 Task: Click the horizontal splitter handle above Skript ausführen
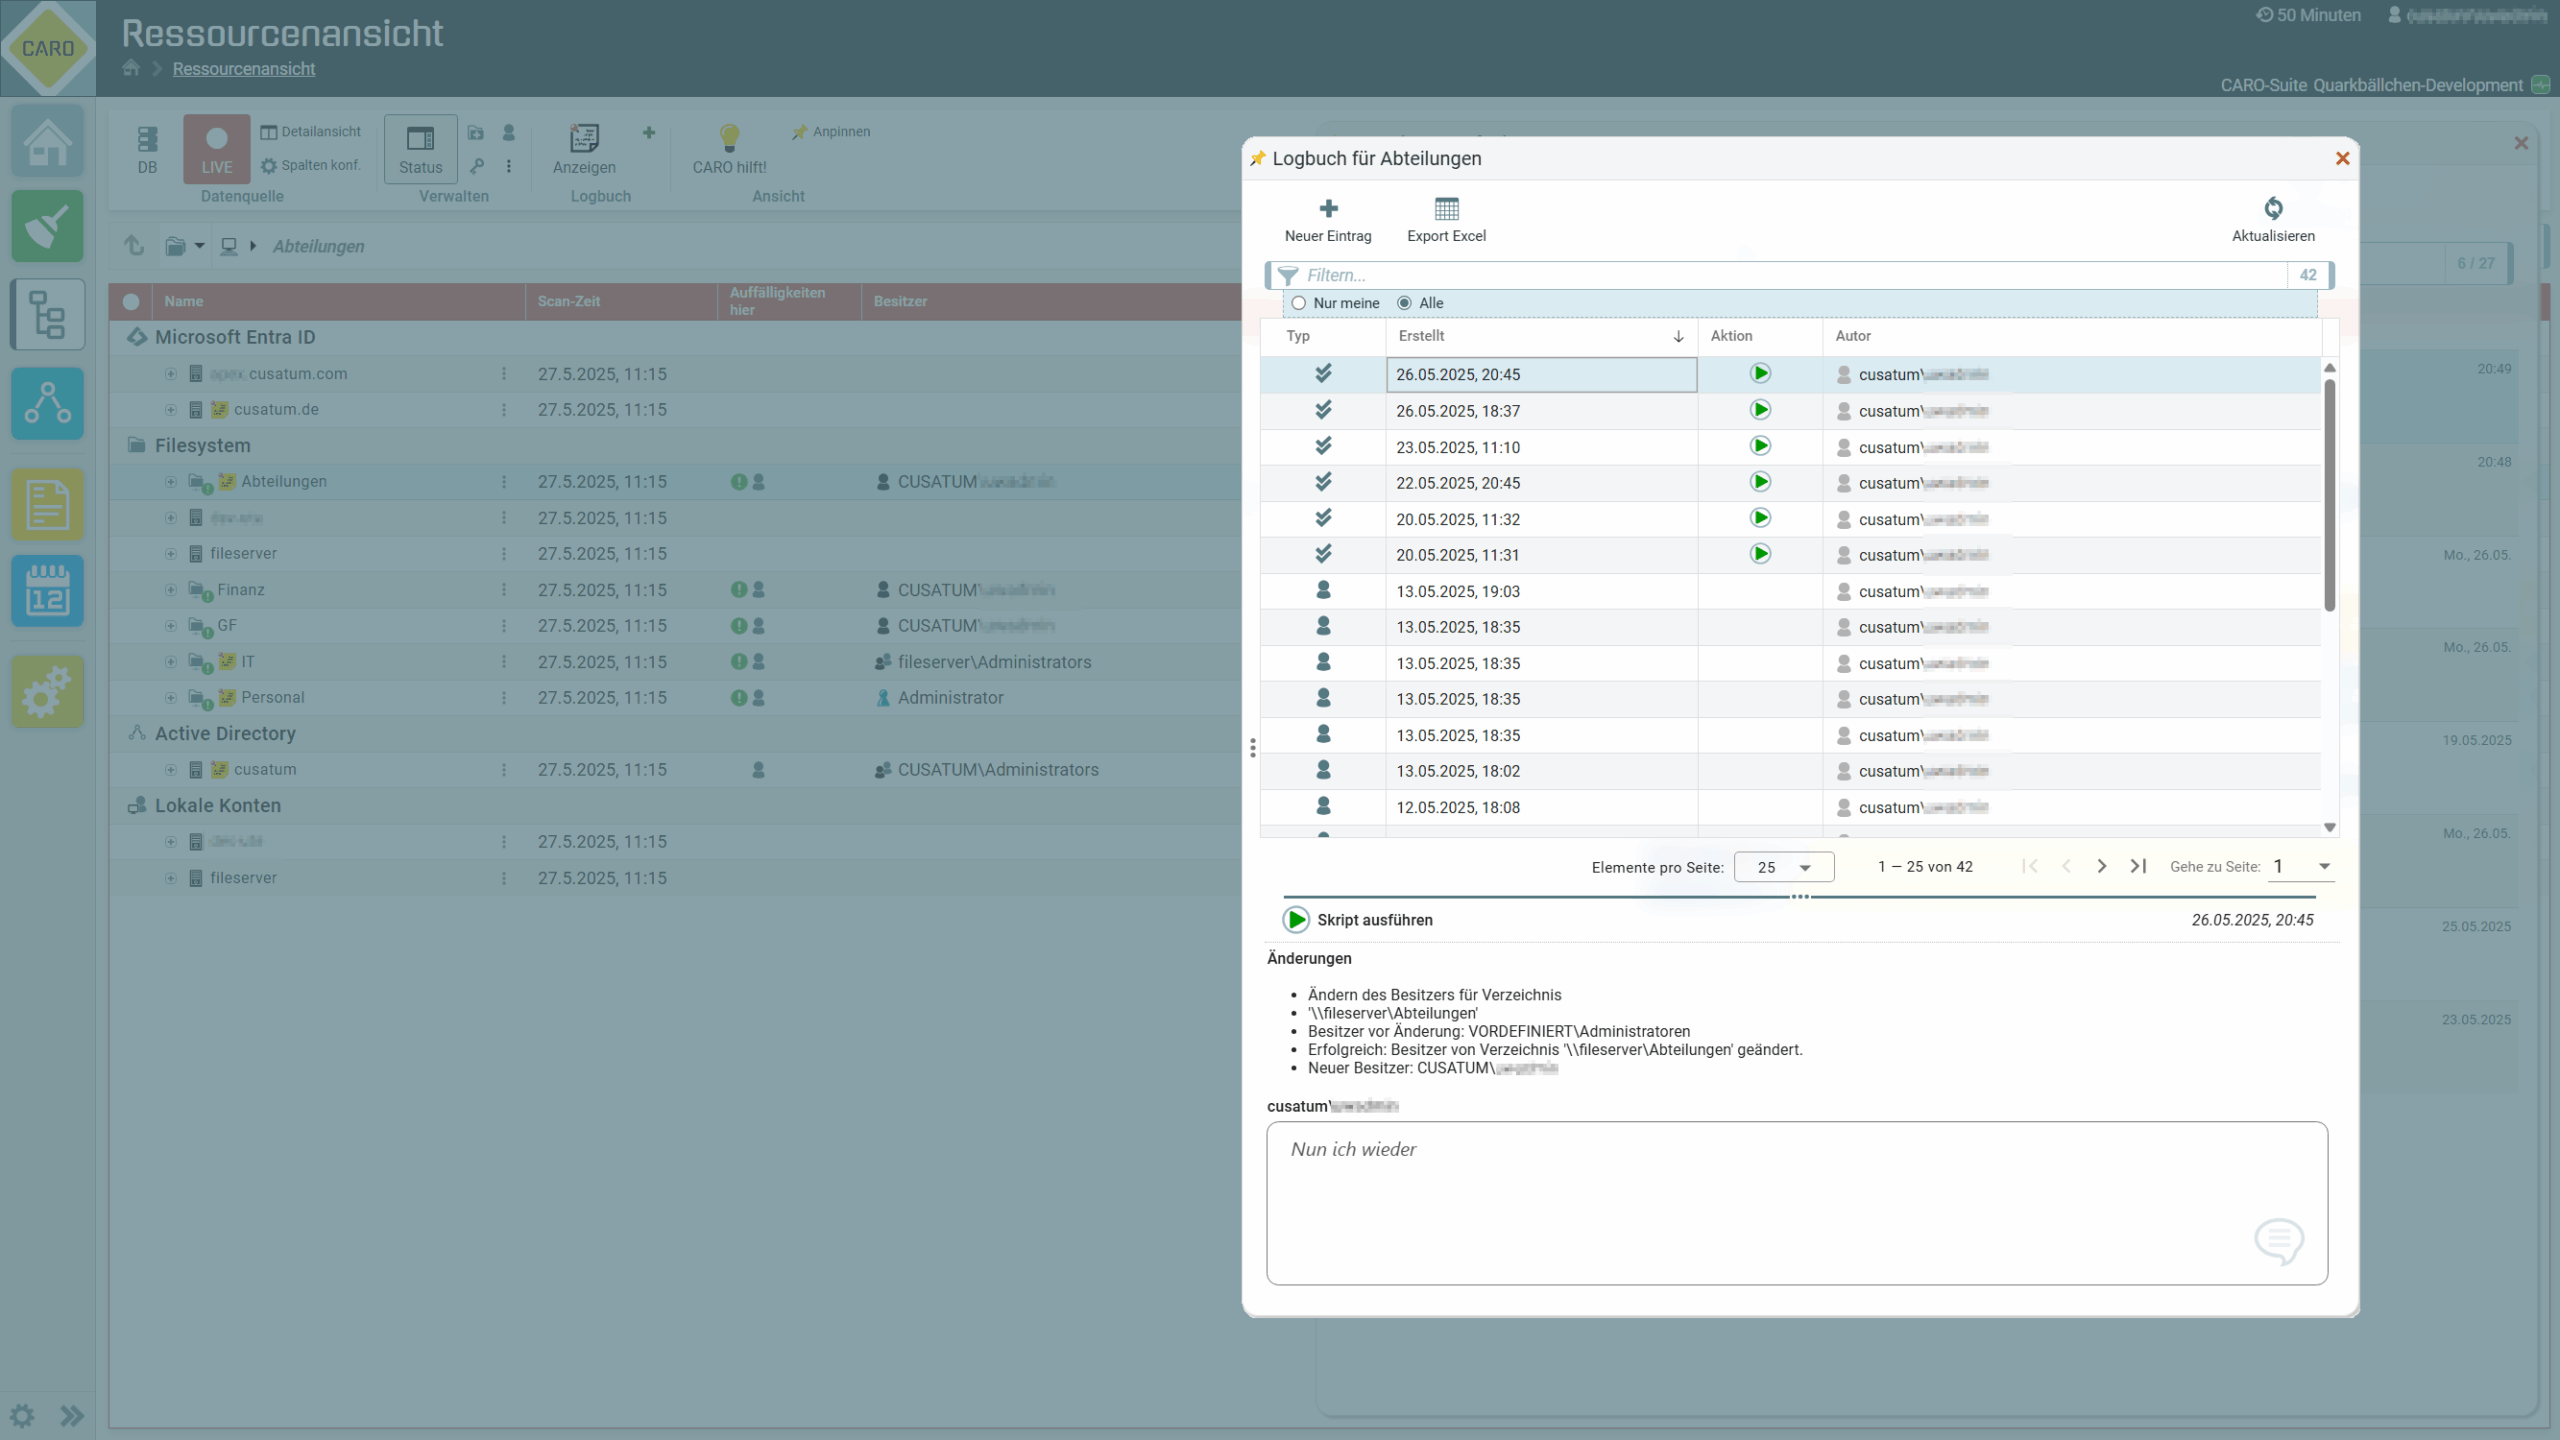pos(1800,897)
